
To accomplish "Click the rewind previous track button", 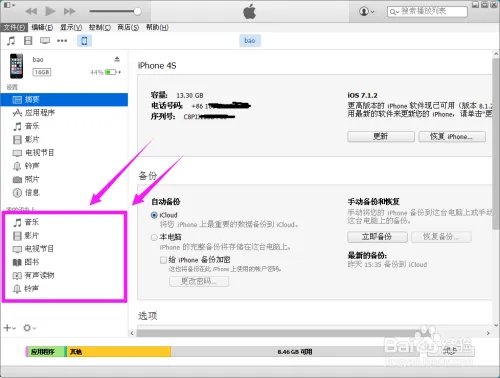I will coord(31,11).
